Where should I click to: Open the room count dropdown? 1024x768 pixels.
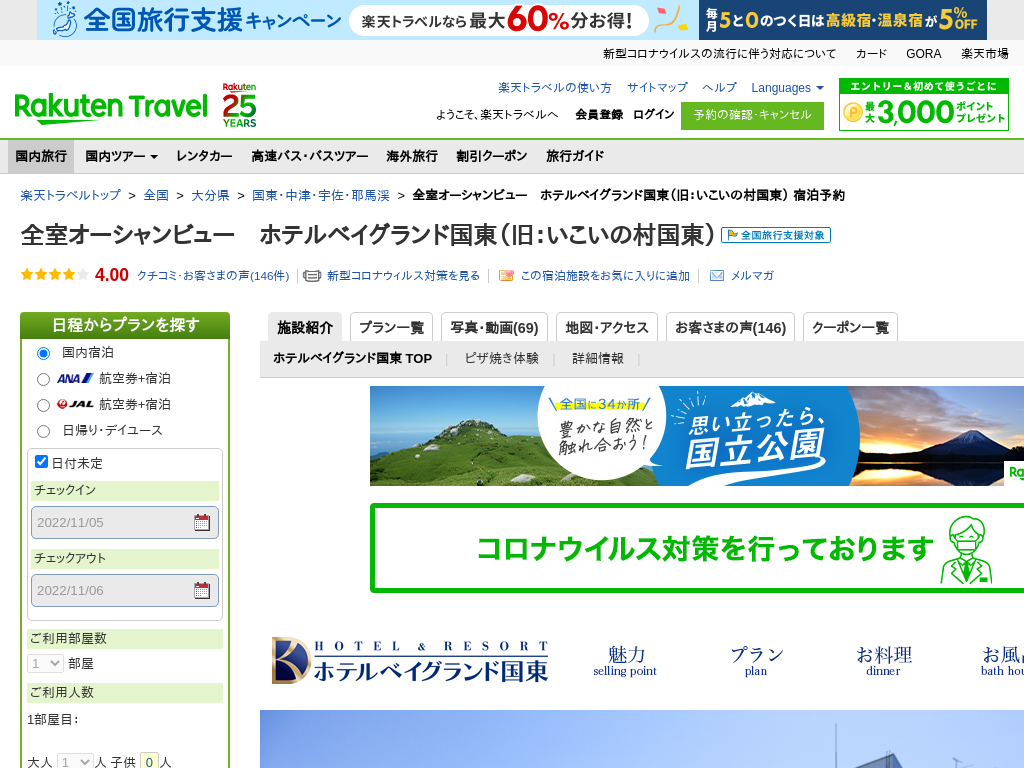pos(45,664)
